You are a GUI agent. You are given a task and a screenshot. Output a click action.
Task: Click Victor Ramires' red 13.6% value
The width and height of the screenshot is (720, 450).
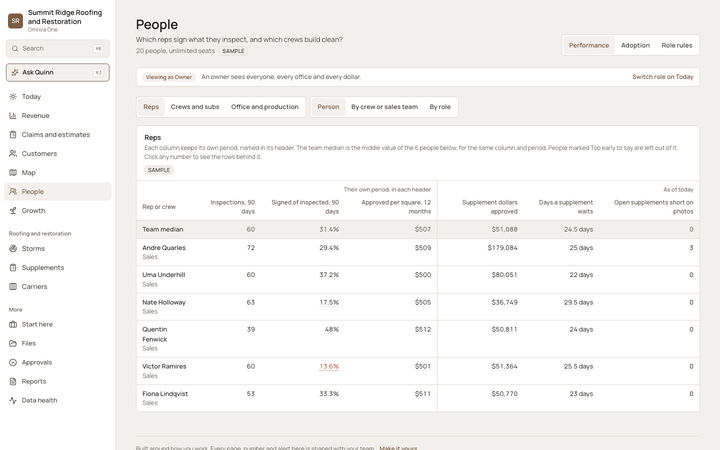329,366
